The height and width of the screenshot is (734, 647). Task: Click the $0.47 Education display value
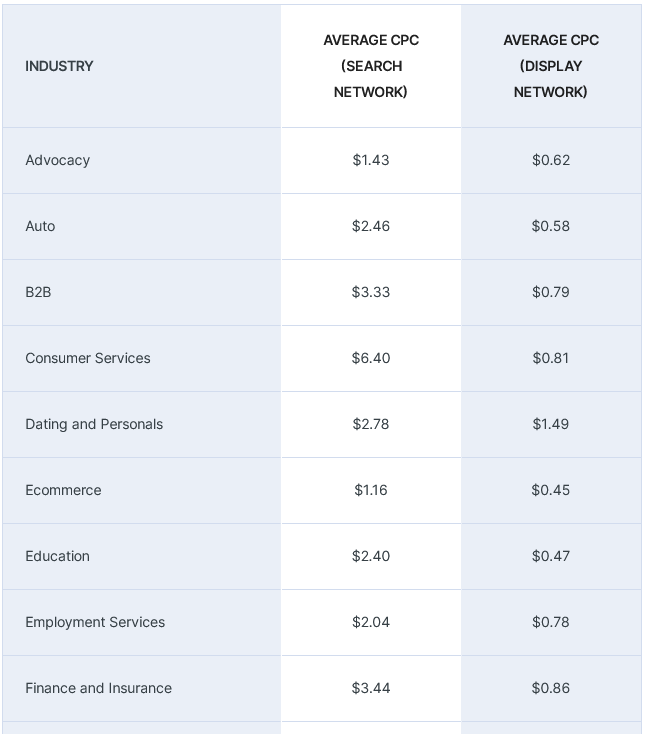pyautogui.click(x=551, y=556)
